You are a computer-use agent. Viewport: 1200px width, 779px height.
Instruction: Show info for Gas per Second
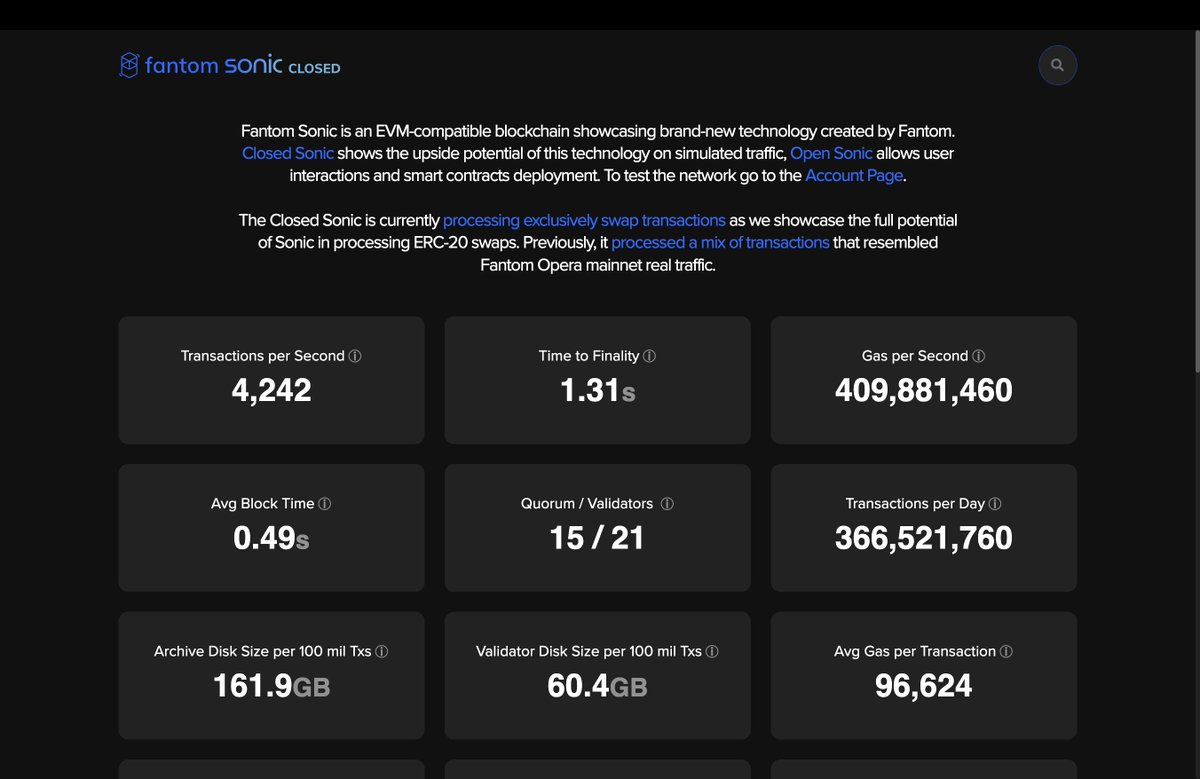tap(979, 356)
